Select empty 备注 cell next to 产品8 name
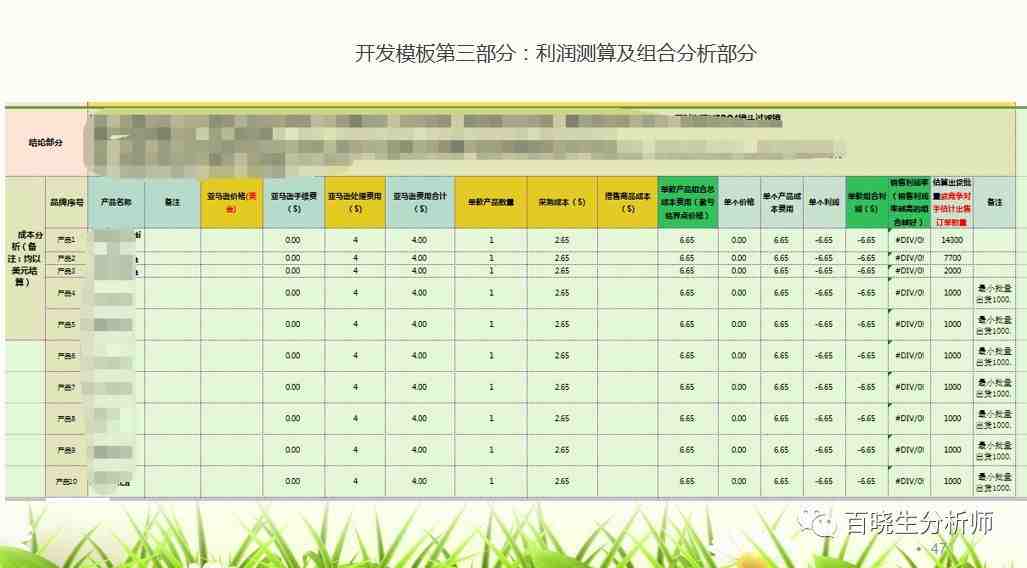 coord(172,419)
